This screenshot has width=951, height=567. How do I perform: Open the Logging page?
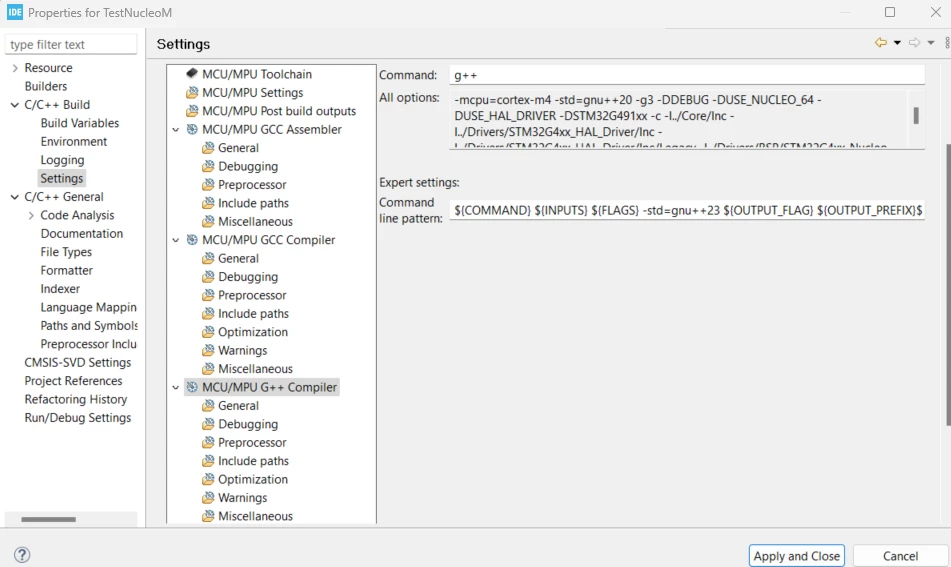click(x=62, y=160)
